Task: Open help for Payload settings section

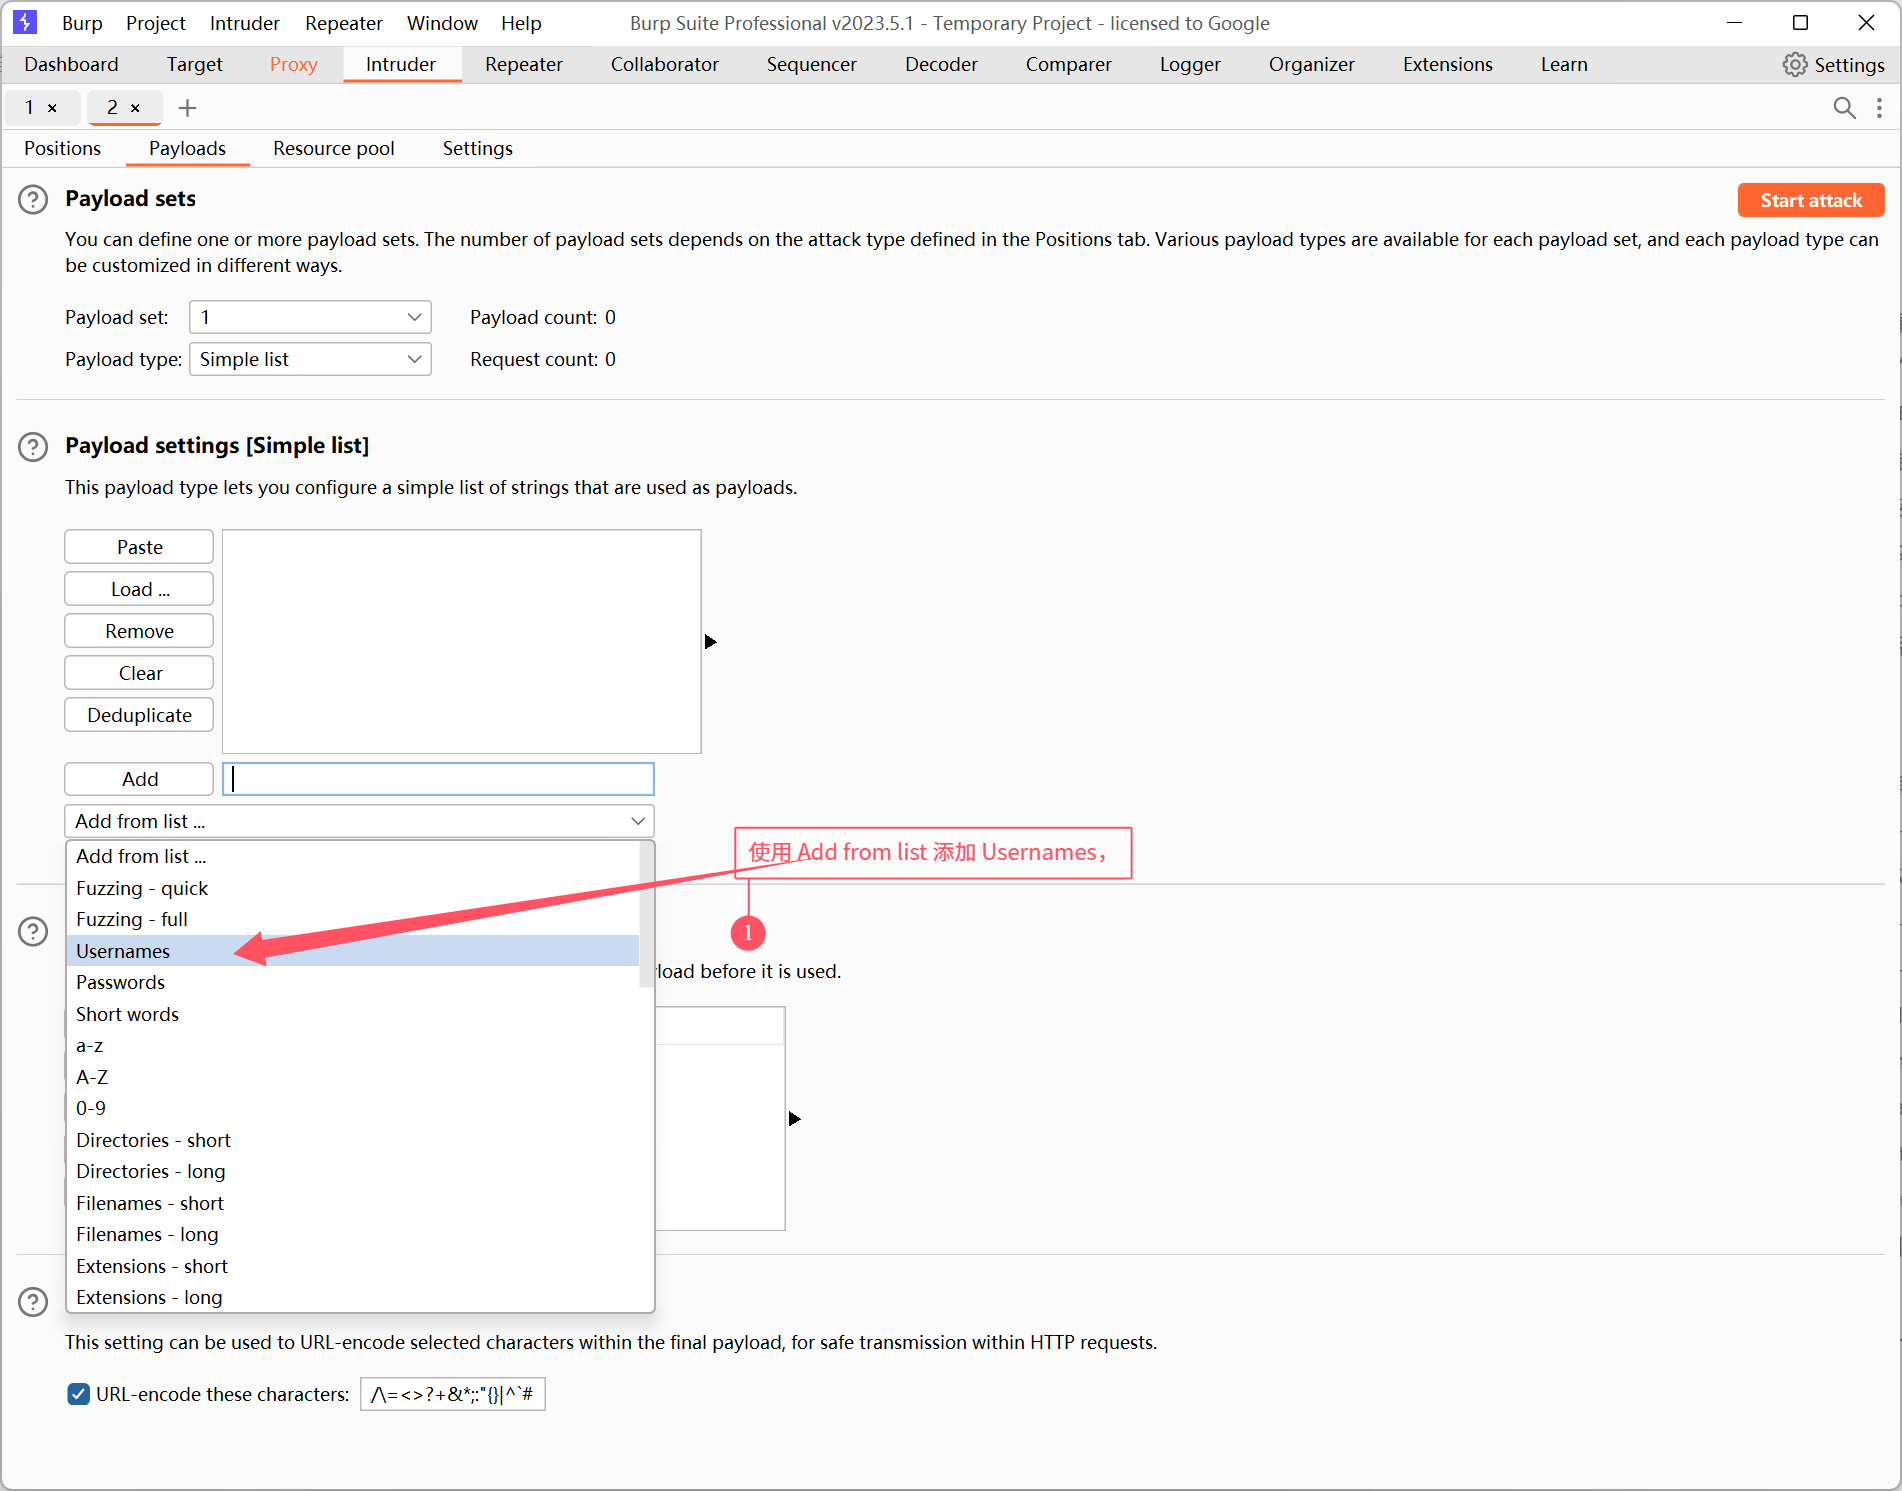Action: tap(33, 447)
